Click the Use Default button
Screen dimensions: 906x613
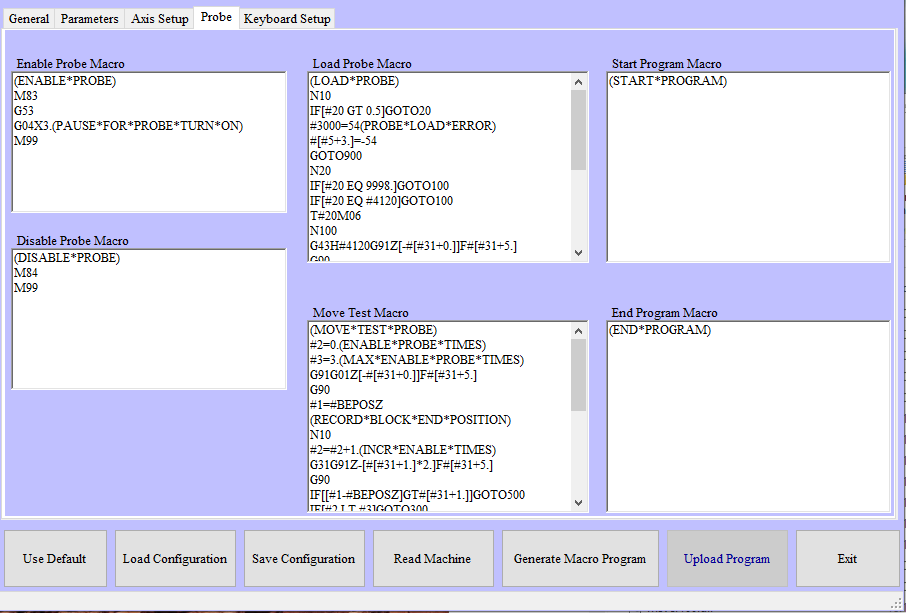coord(55,559)
